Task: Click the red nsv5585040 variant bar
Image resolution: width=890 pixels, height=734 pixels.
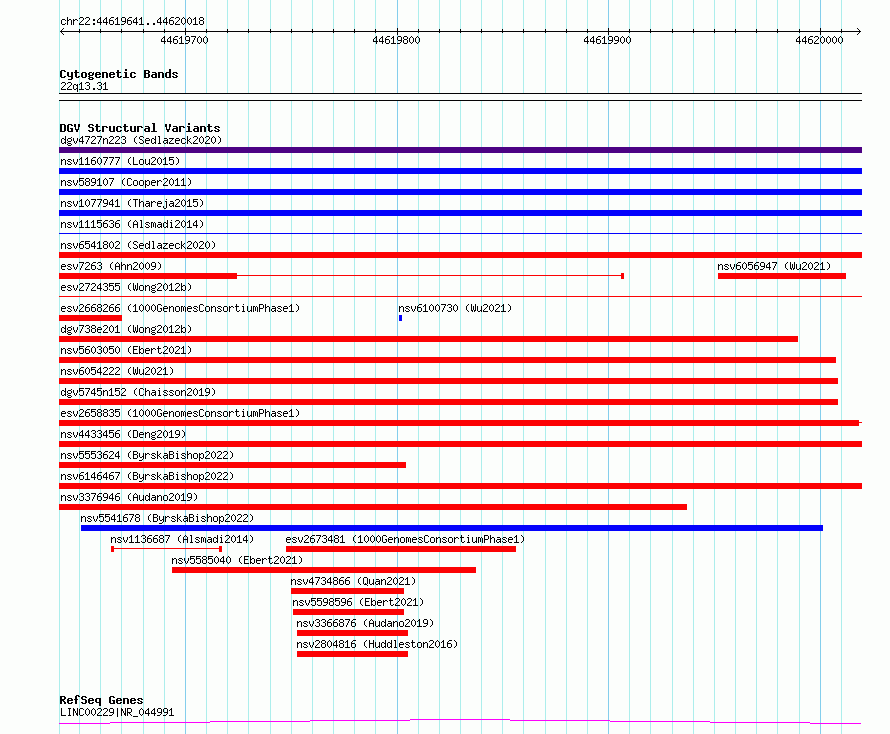Action: tap(324, 570)
